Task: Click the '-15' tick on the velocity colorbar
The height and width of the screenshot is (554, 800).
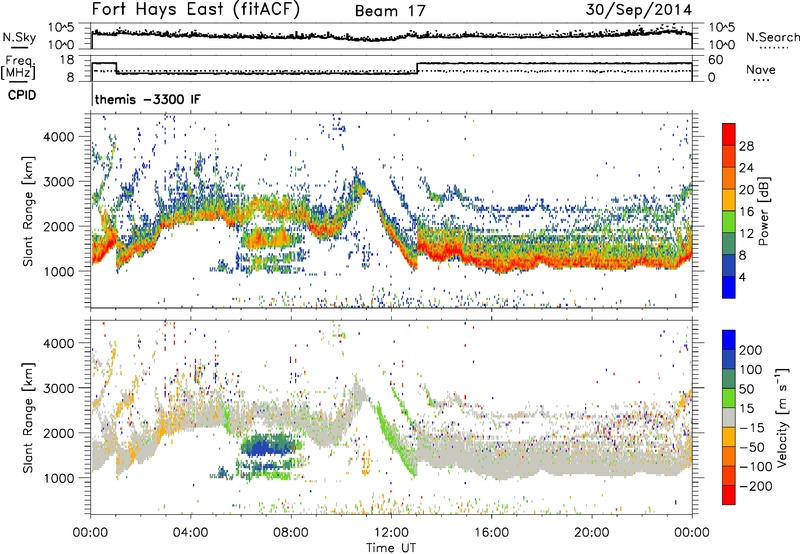Action: [752, 427]
